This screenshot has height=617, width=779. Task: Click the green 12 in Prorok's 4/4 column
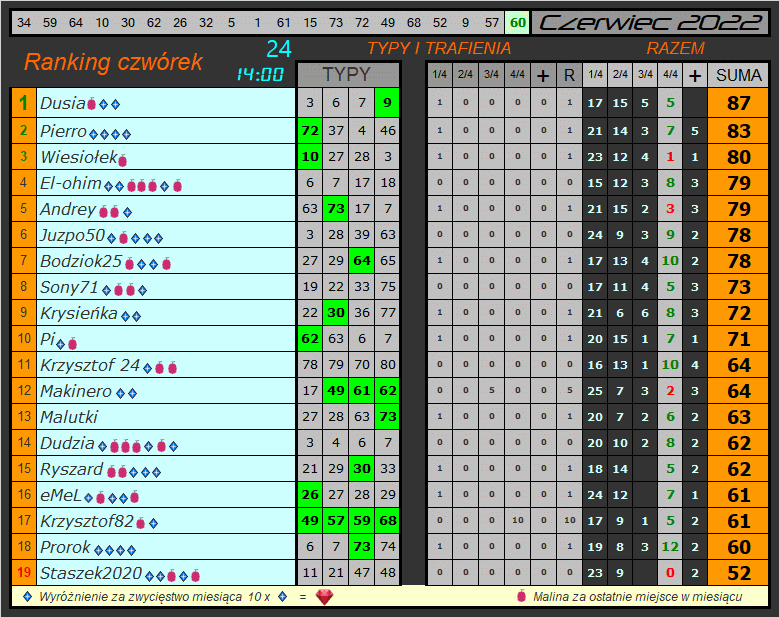670,547
